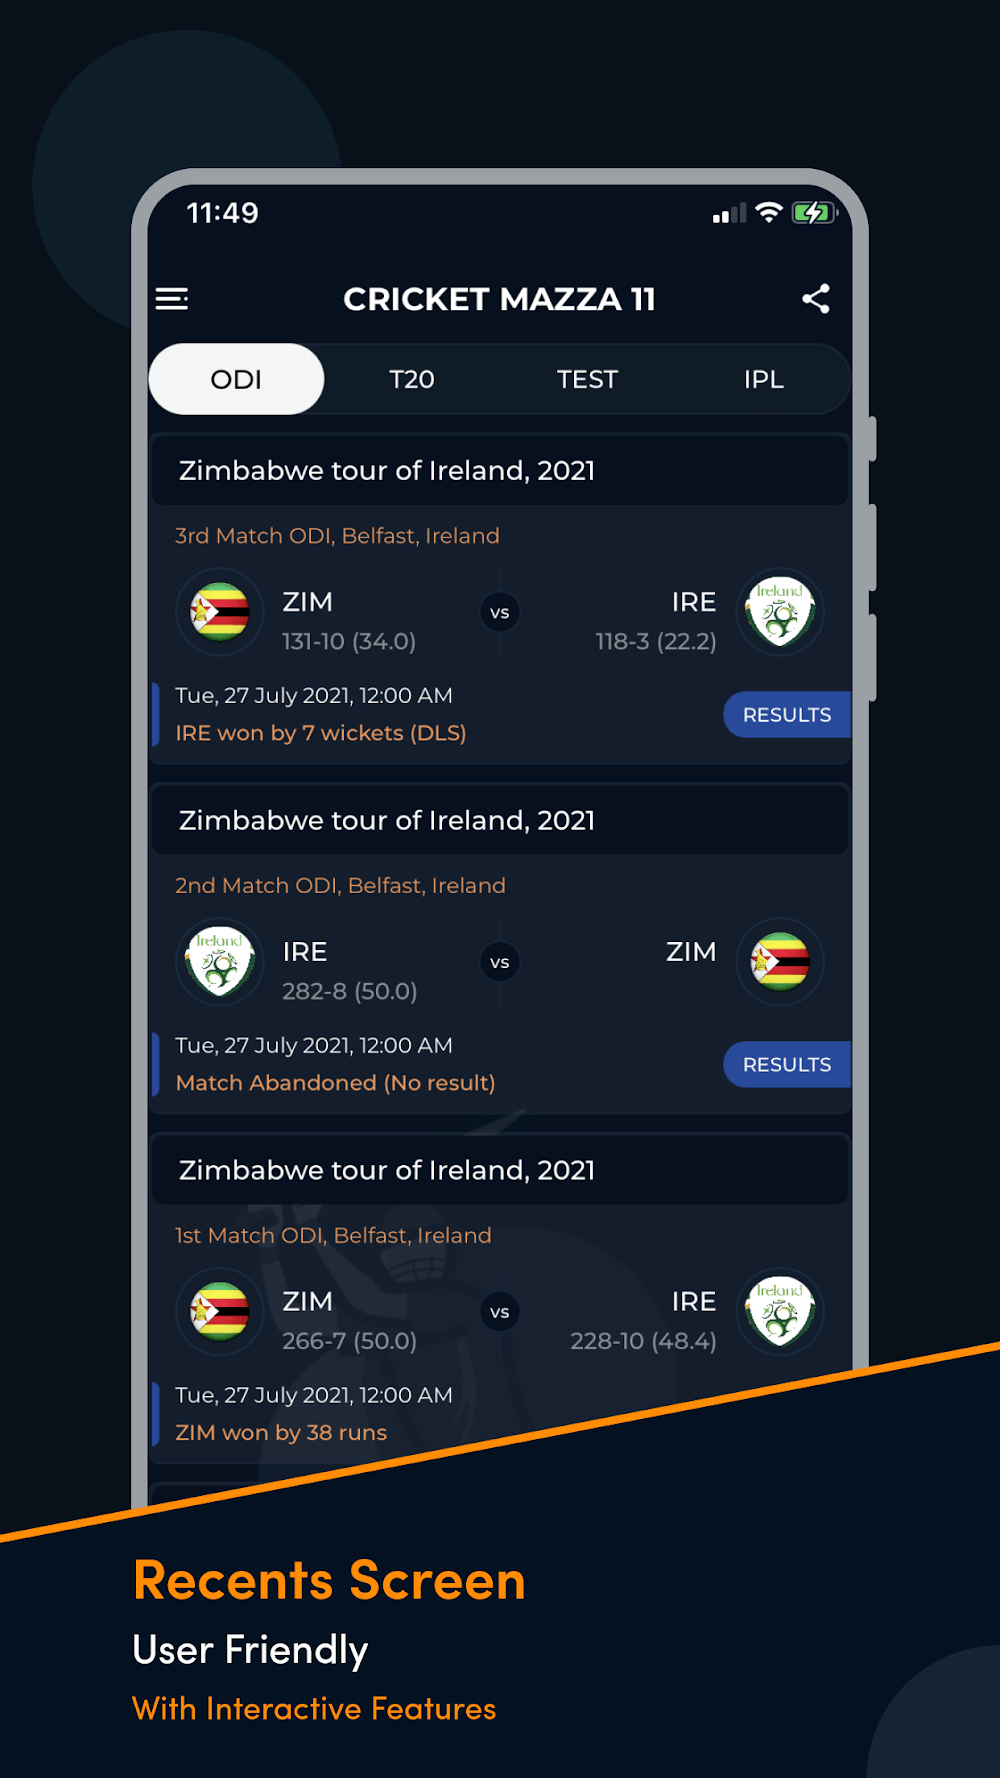This screenshot has width=1000, height=1778.
Task: Tap 'IRE won by 7 wickets (DLS)' text
Action: point(321,733)
